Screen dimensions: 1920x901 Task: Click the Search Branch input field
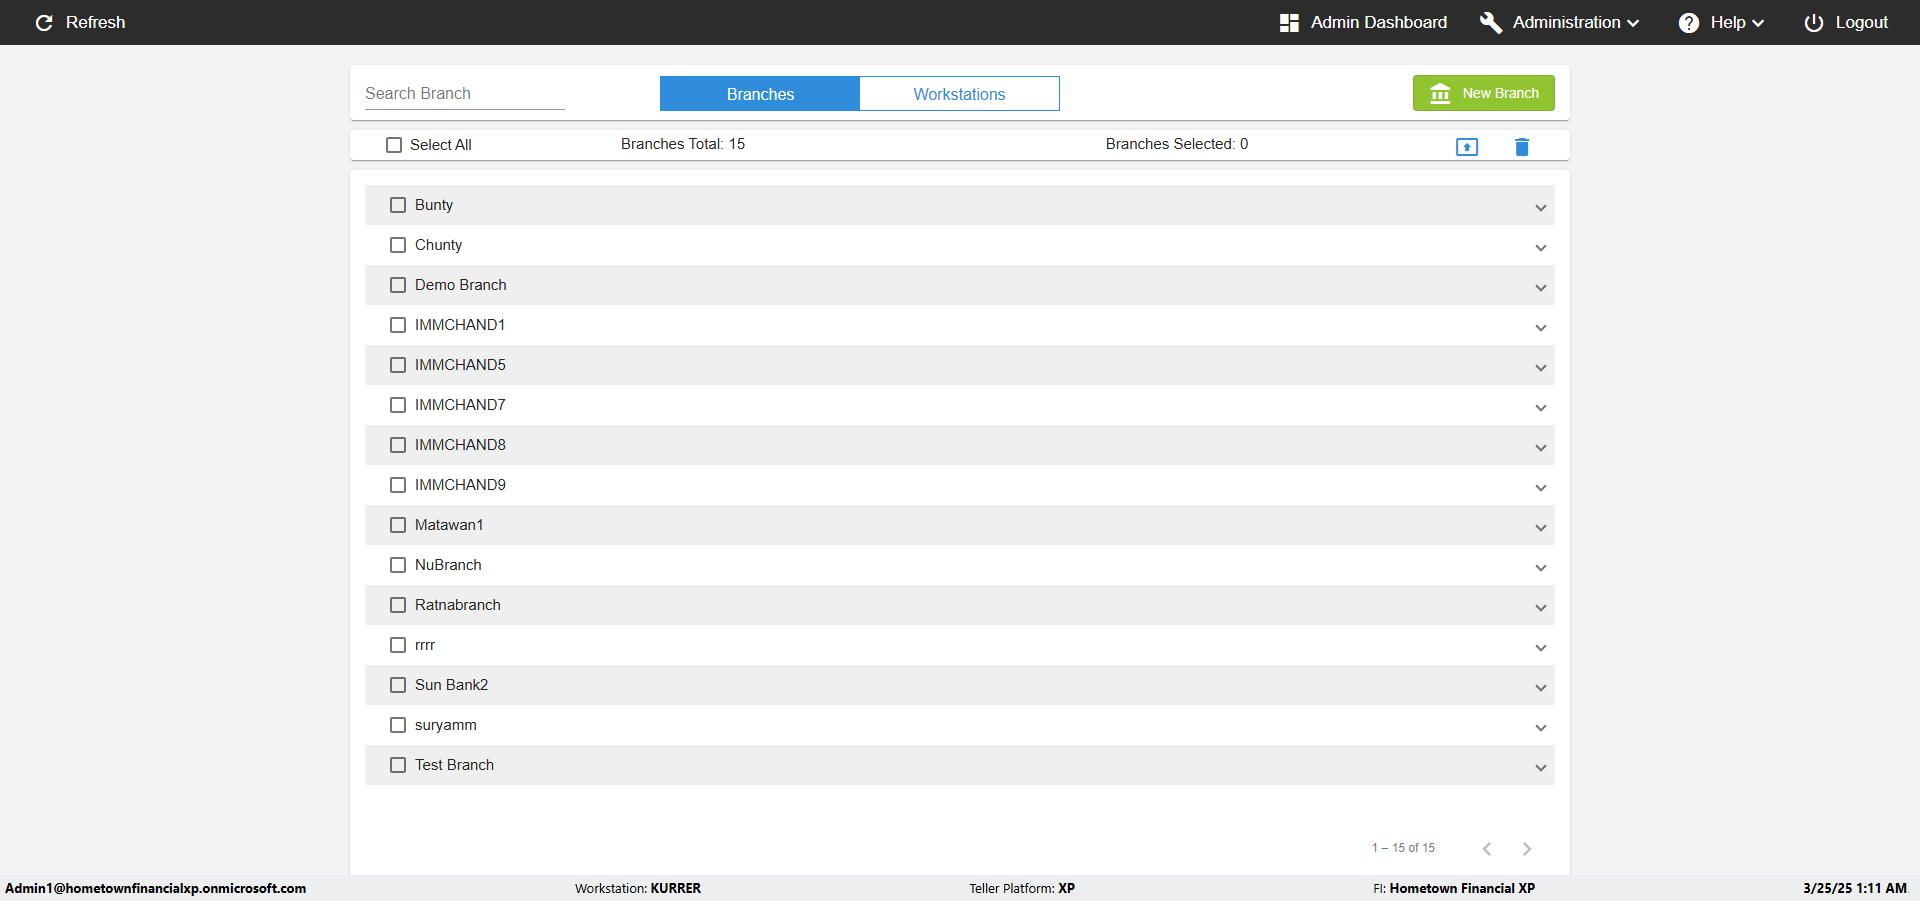464,93
